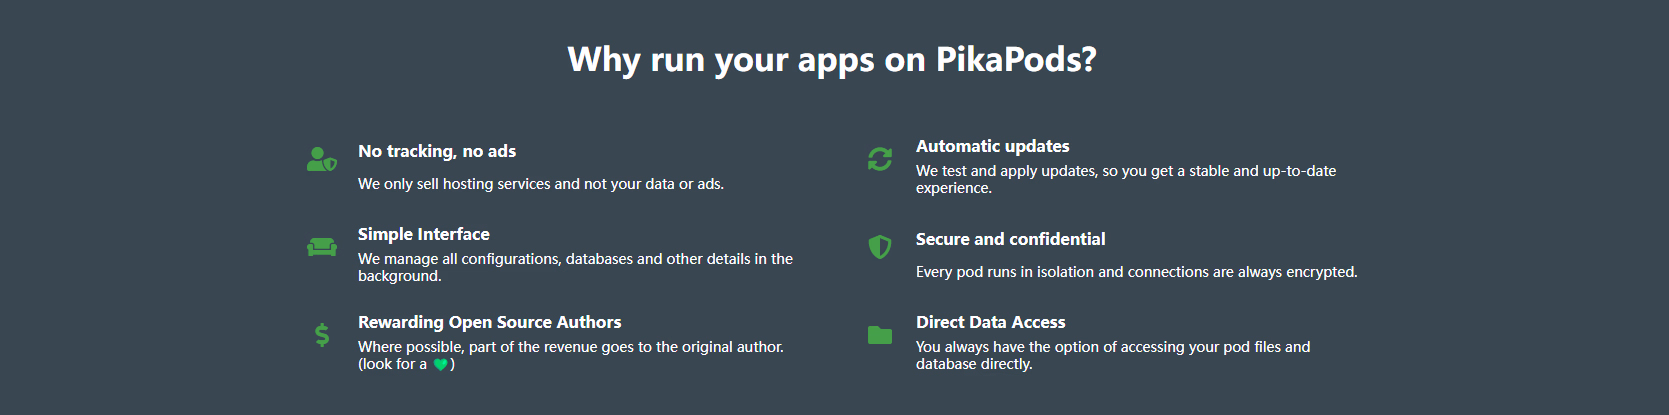Select the 'No tracking, no ads' heading

[437, 151]
